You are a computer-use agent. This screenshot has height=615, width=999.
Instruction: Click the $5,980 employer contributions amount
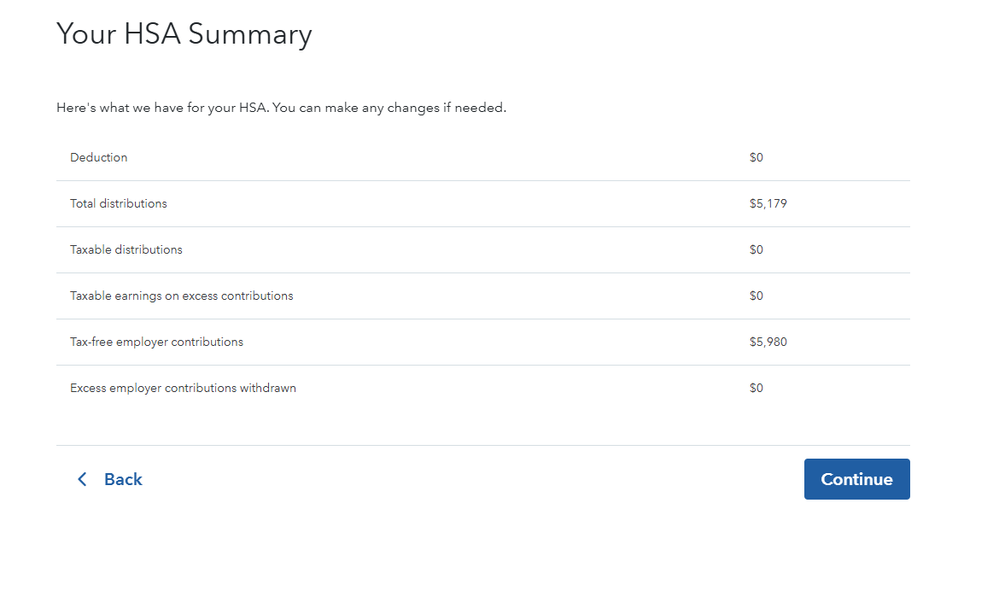coord(768,341)
